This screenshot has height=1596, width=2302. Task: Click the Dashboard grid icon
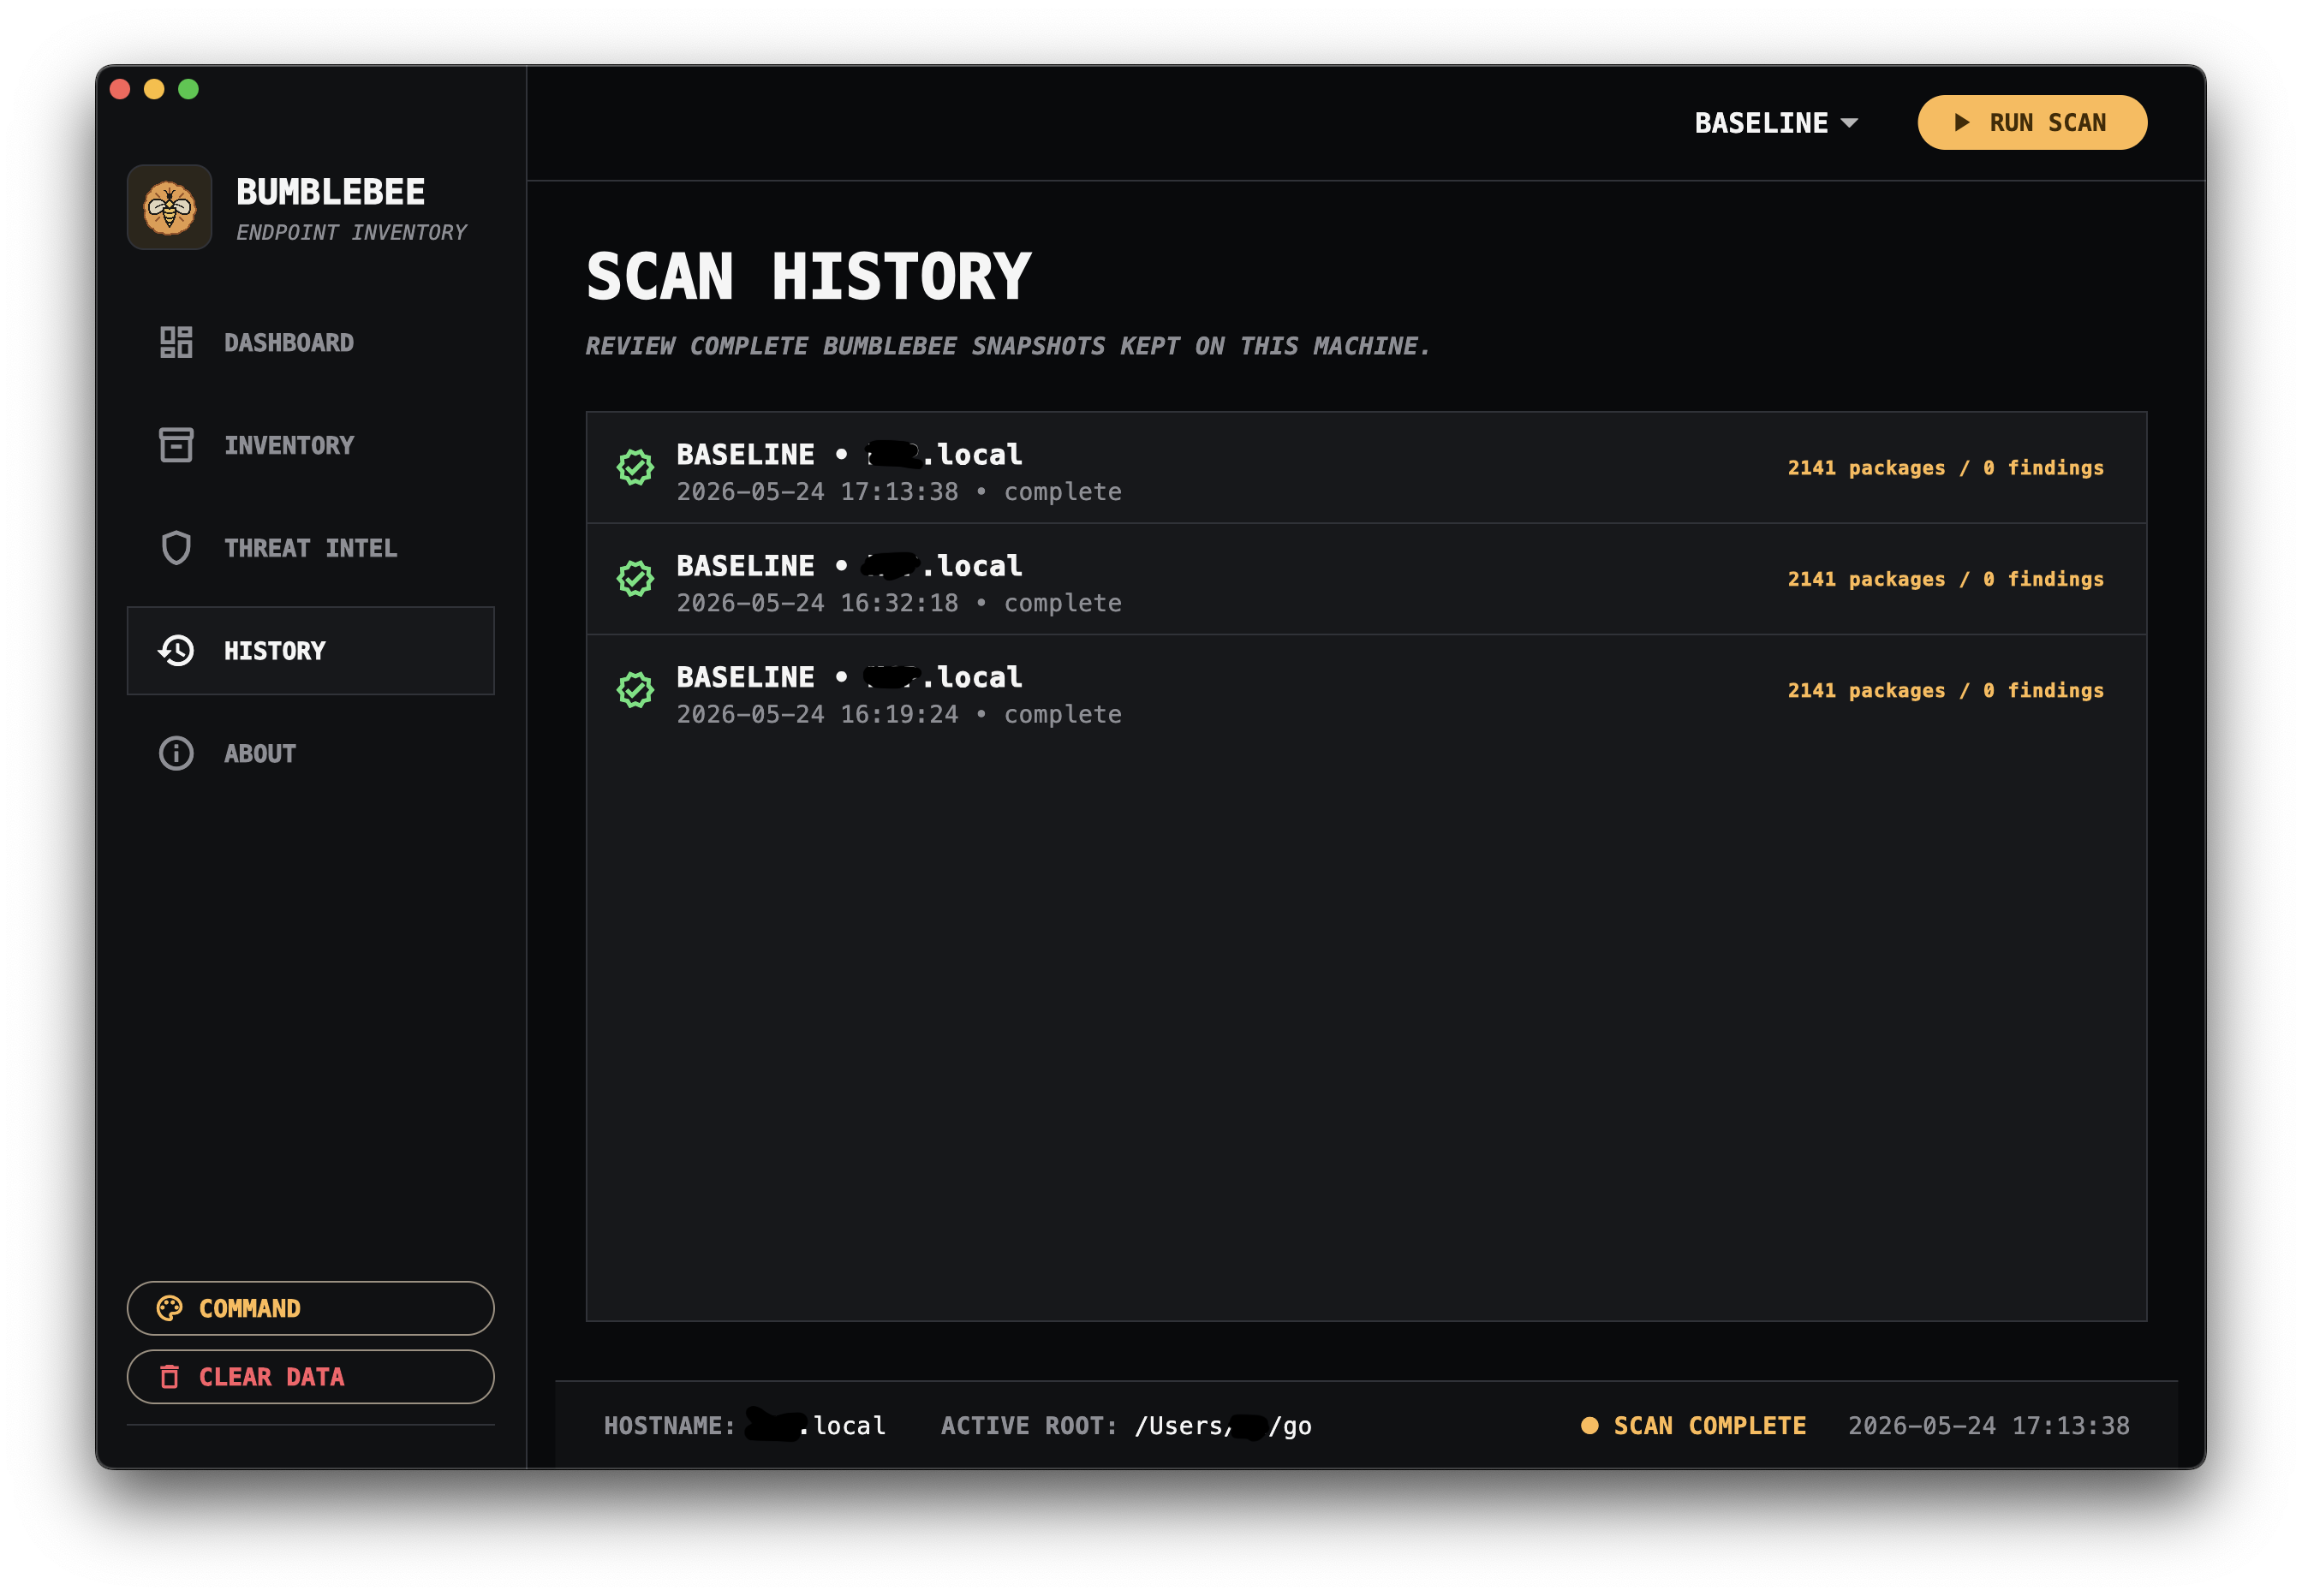[176, 342]
